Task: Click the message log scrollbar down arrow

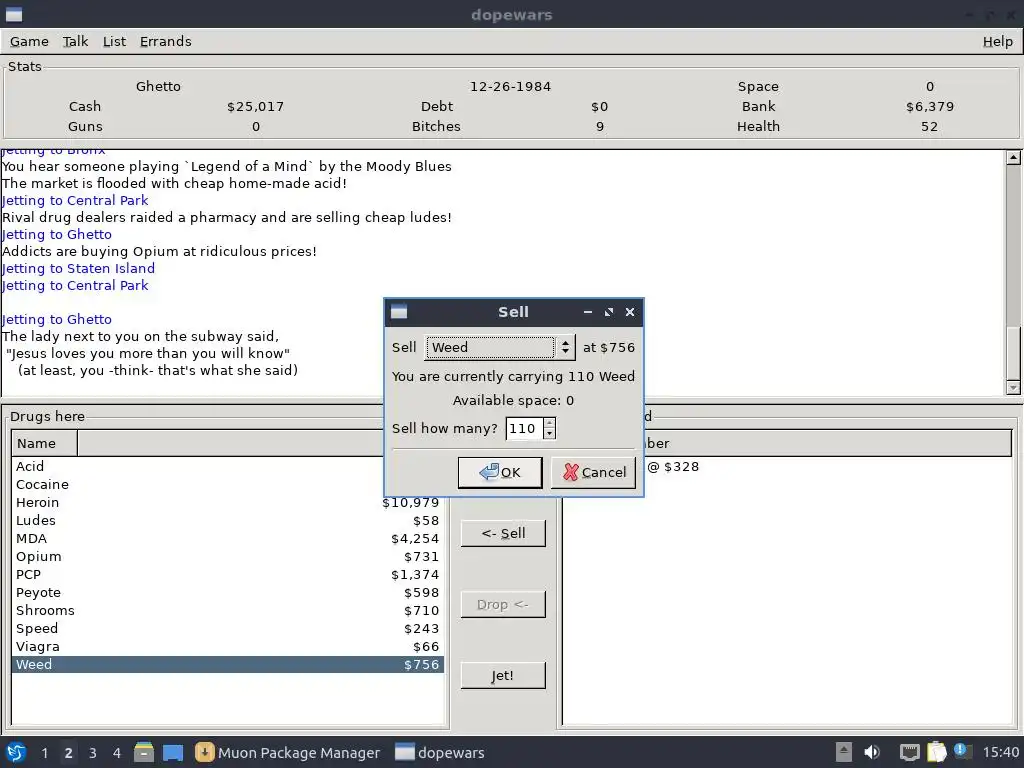Action: [x=1013, y=388]
